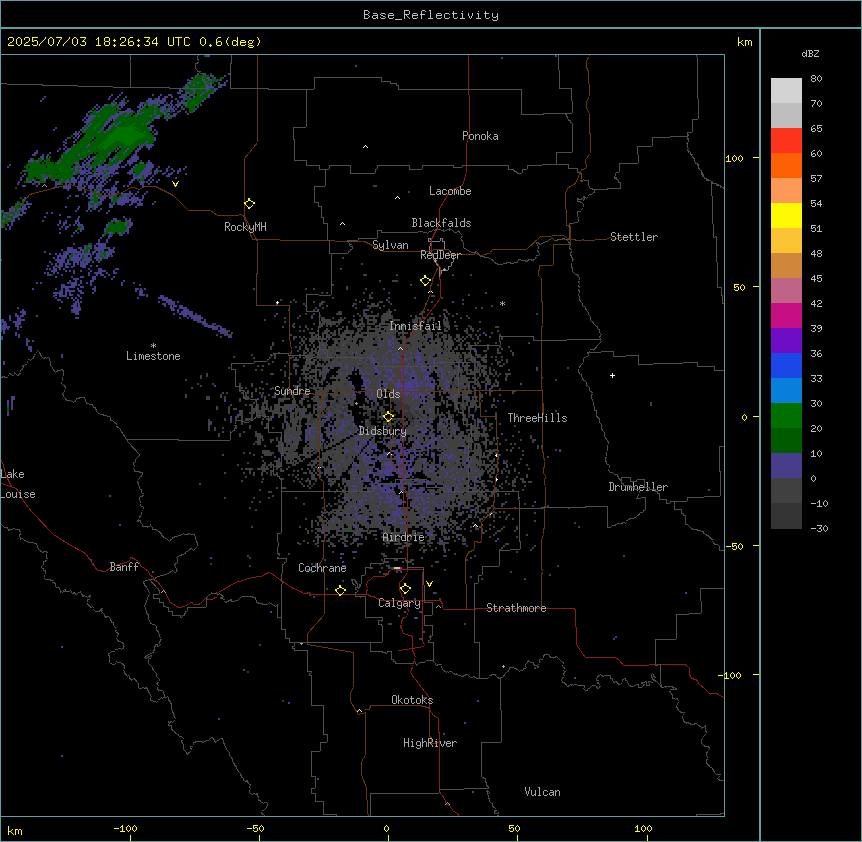Click the Calgary city label

coord(399,603)
